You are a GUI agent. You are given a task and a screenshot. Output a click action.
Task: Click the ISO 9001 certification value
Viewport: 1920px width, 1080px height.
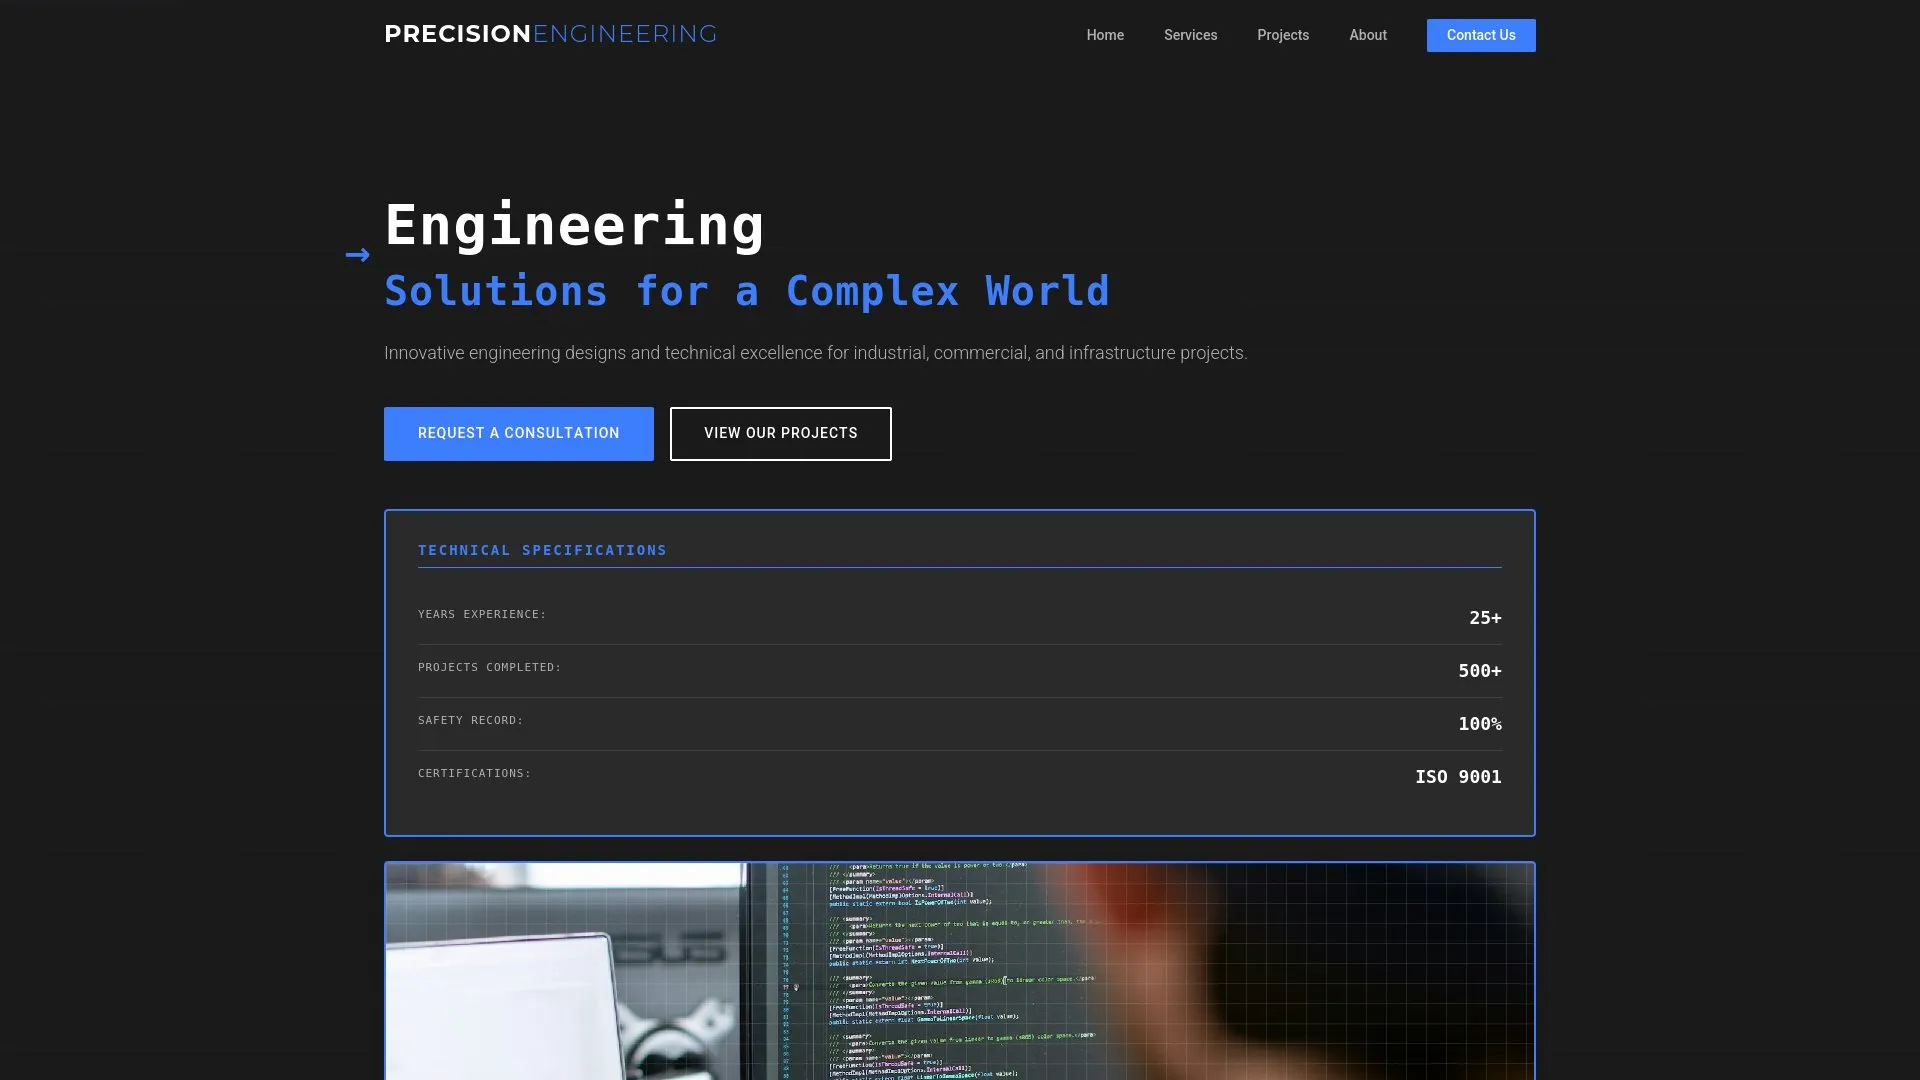click(x=1458, y=776)
